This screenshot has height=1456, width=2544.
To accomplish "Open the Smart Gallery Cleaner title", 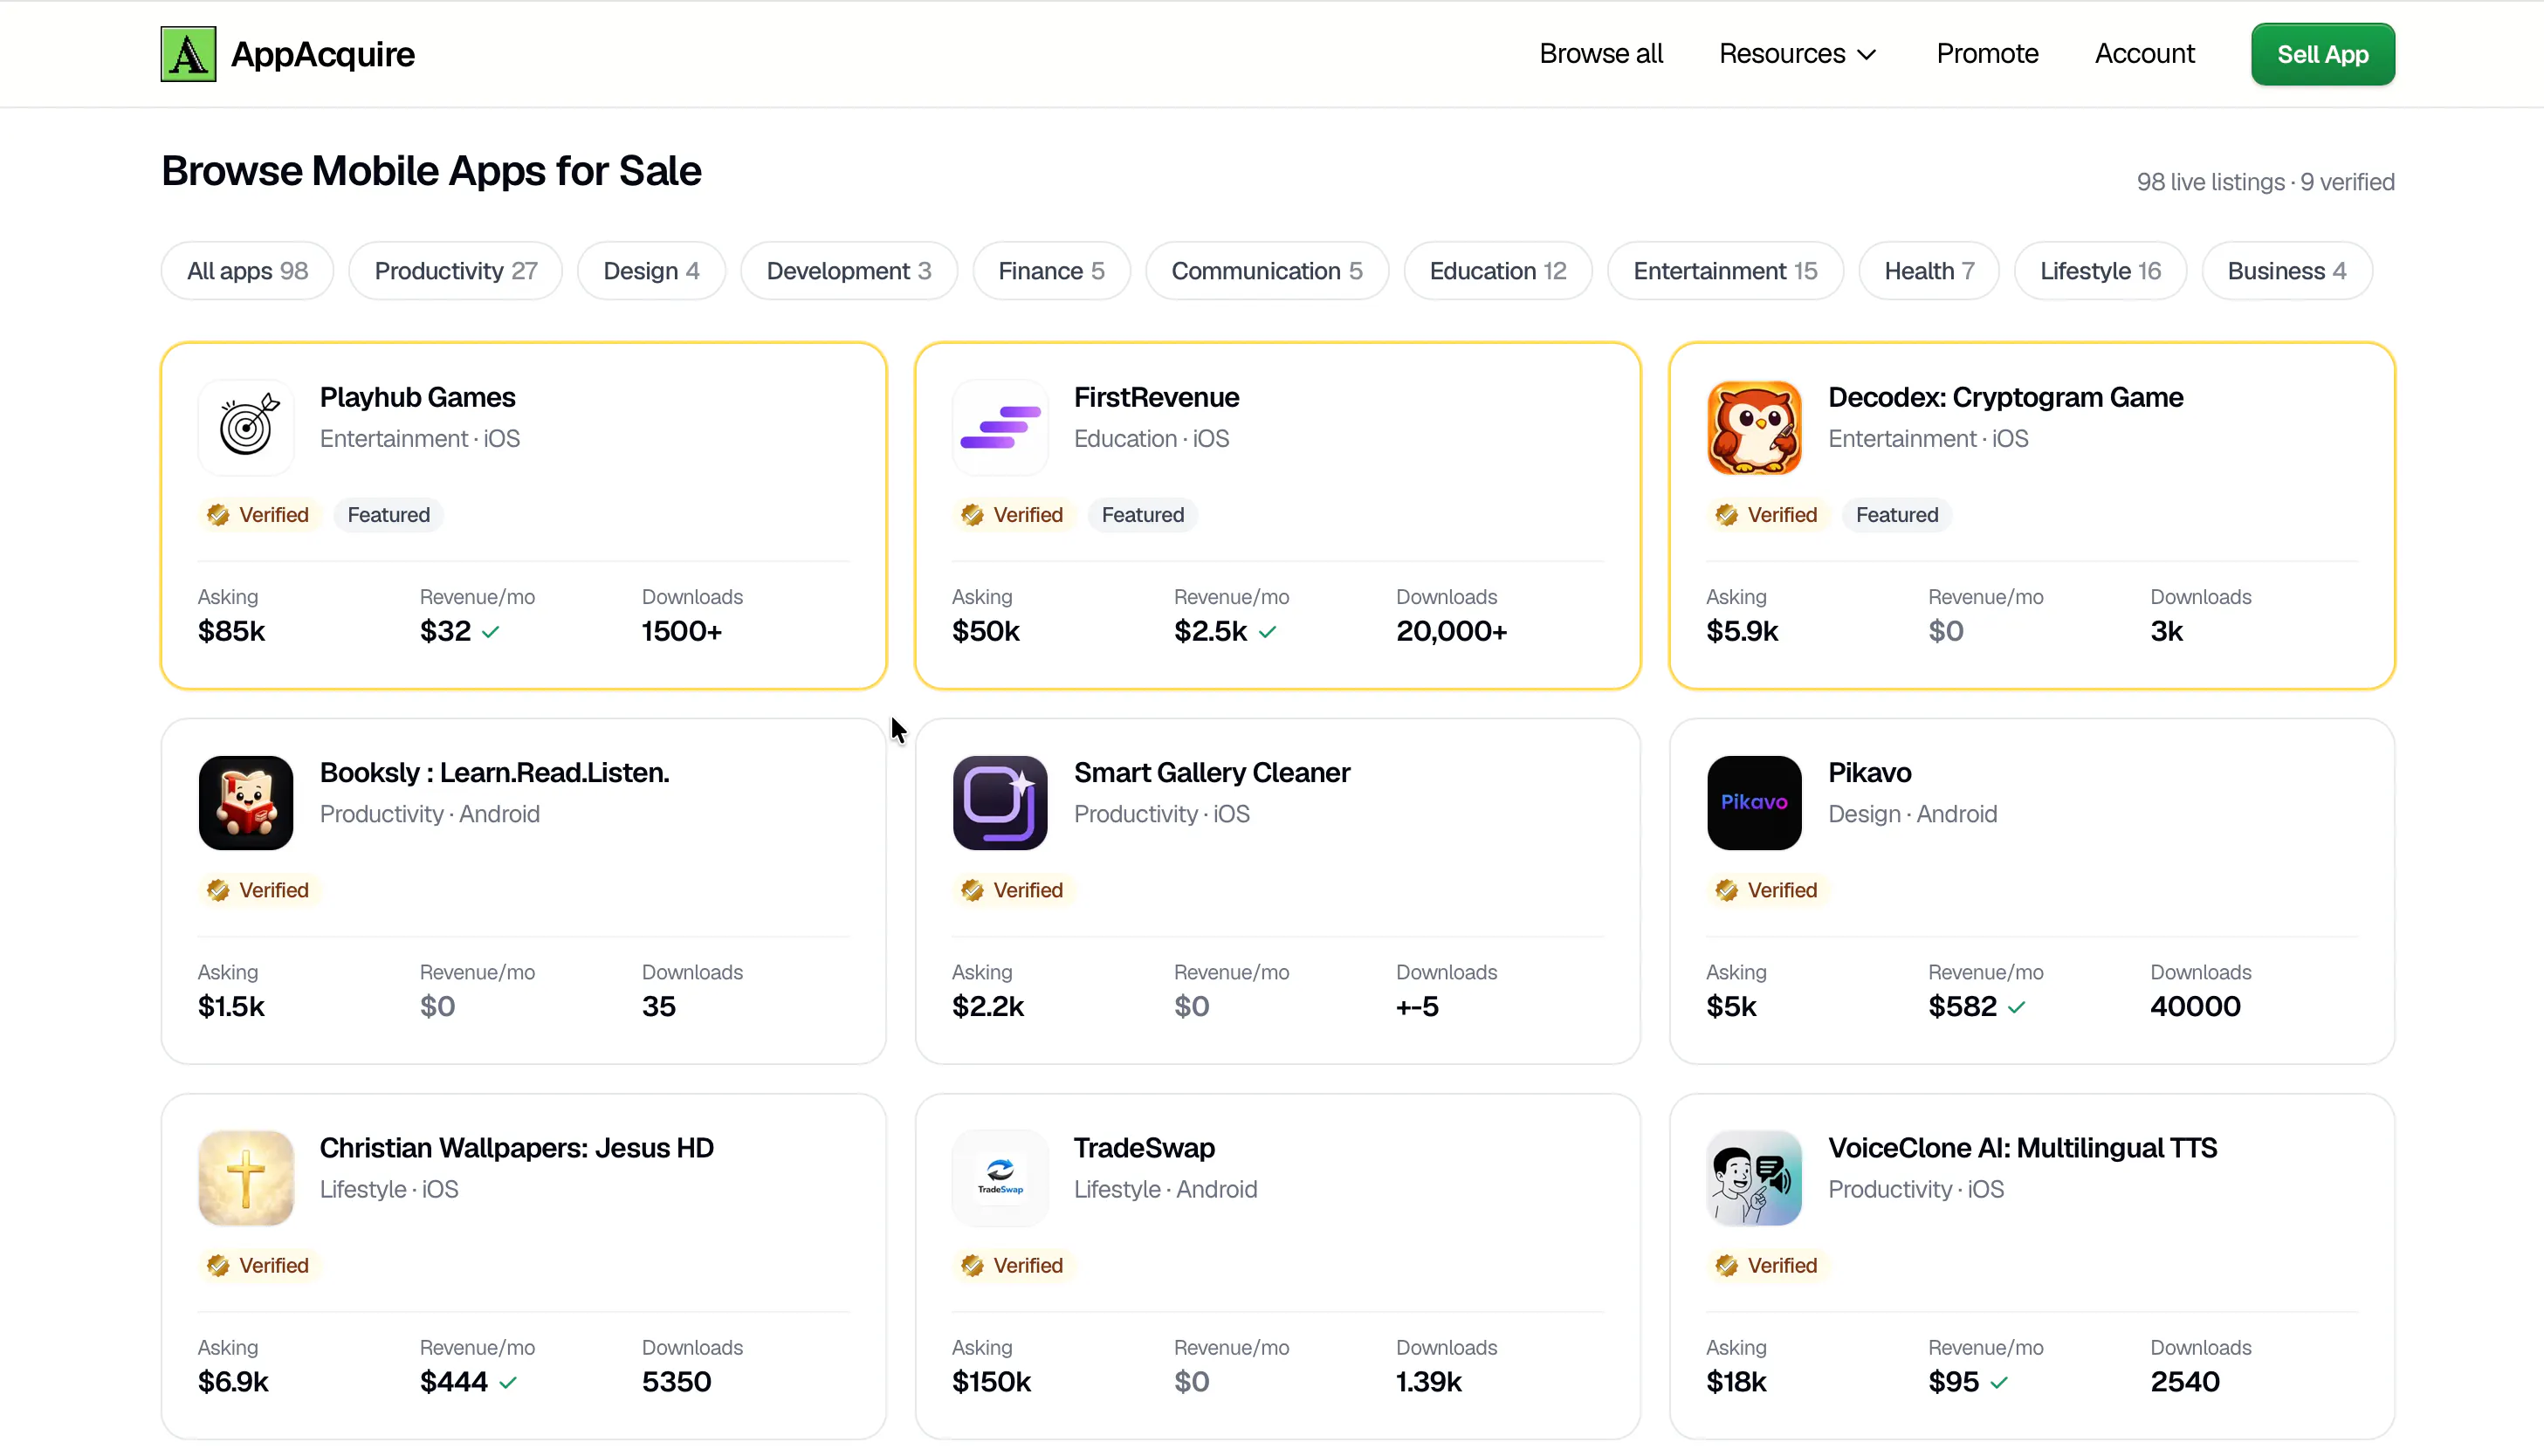I will click(x=1212, y=772).
